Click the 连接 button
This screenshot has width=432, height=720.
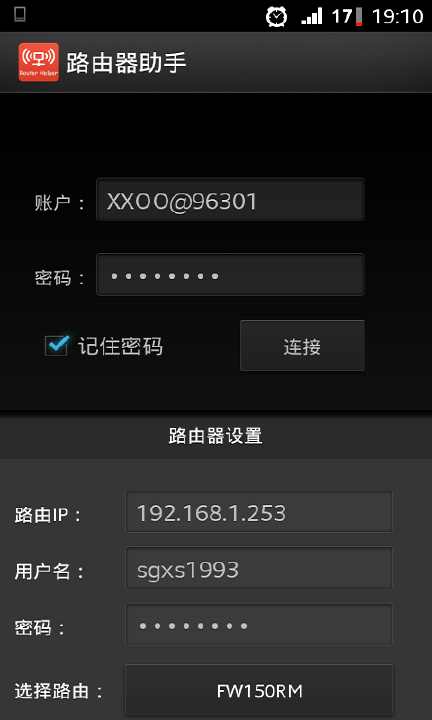pyautogui.click(x=303, y=346)
